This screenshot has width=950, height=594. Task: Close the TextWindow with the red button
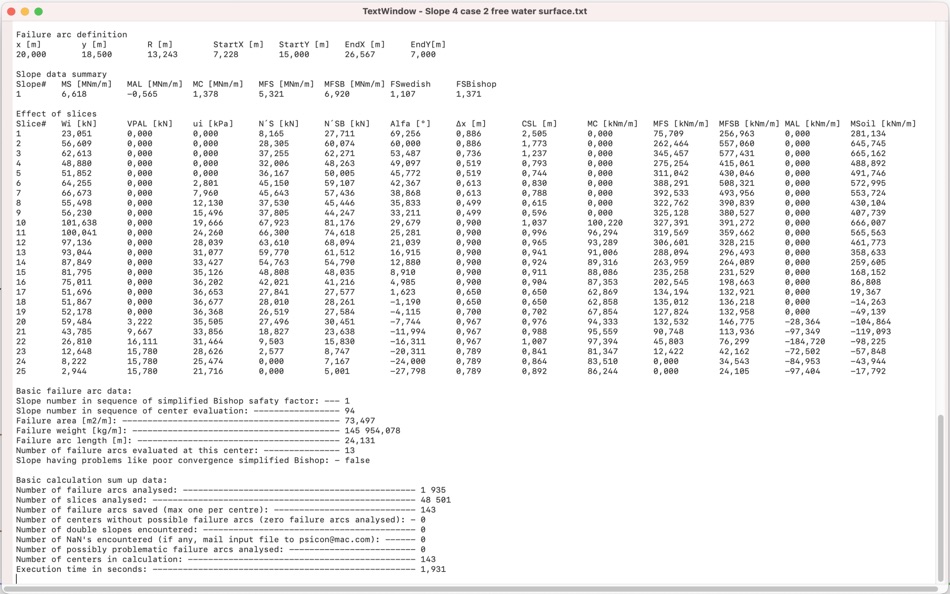coord(11,12)
